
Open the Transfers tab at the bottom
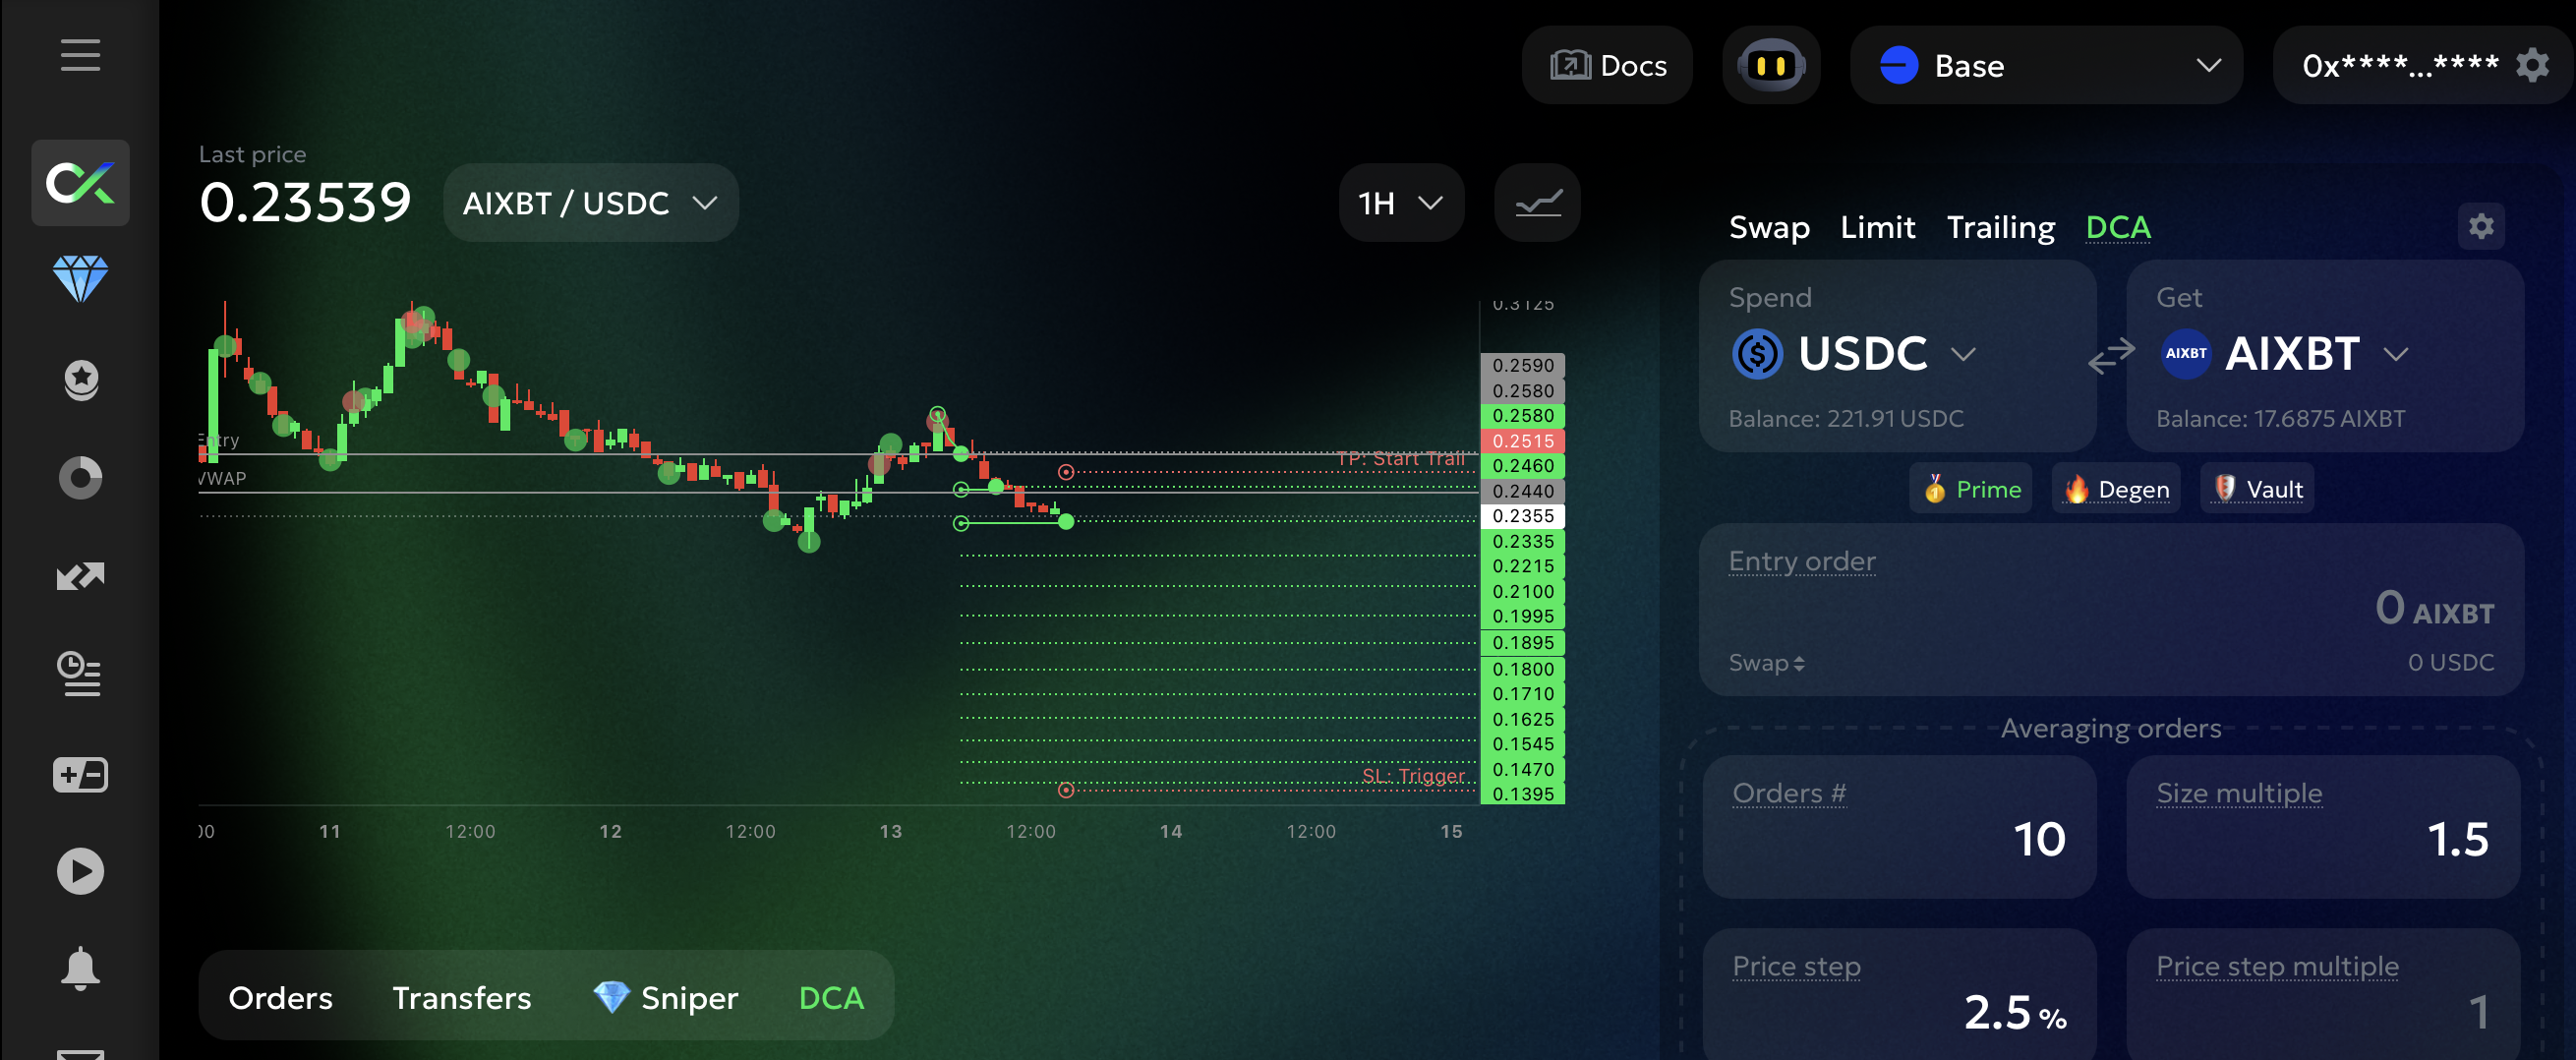pos(461,996)
